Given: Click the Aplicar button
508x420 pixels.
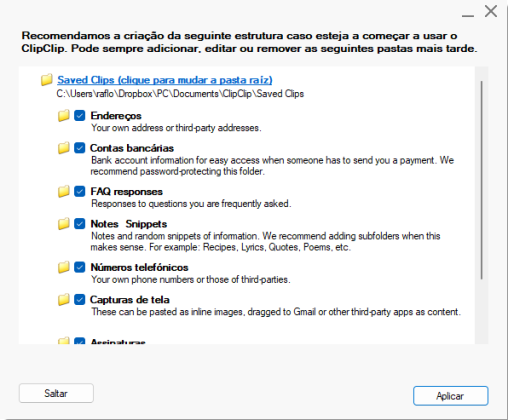Looking at the screenshot, I should (450, 396).
